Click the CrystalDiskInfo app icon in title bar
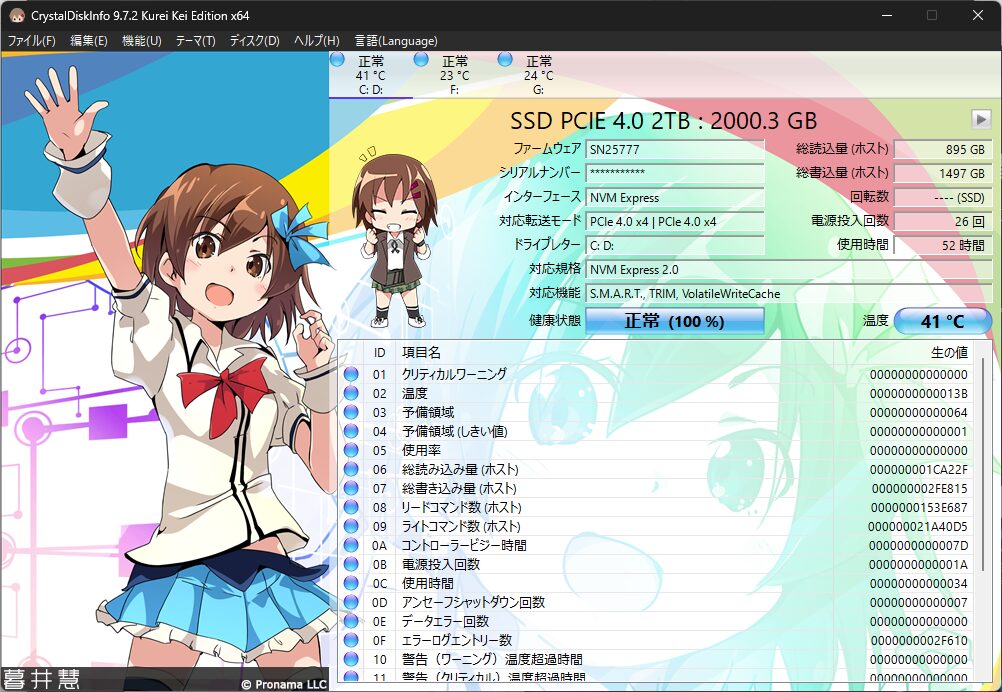 (17, 15)
